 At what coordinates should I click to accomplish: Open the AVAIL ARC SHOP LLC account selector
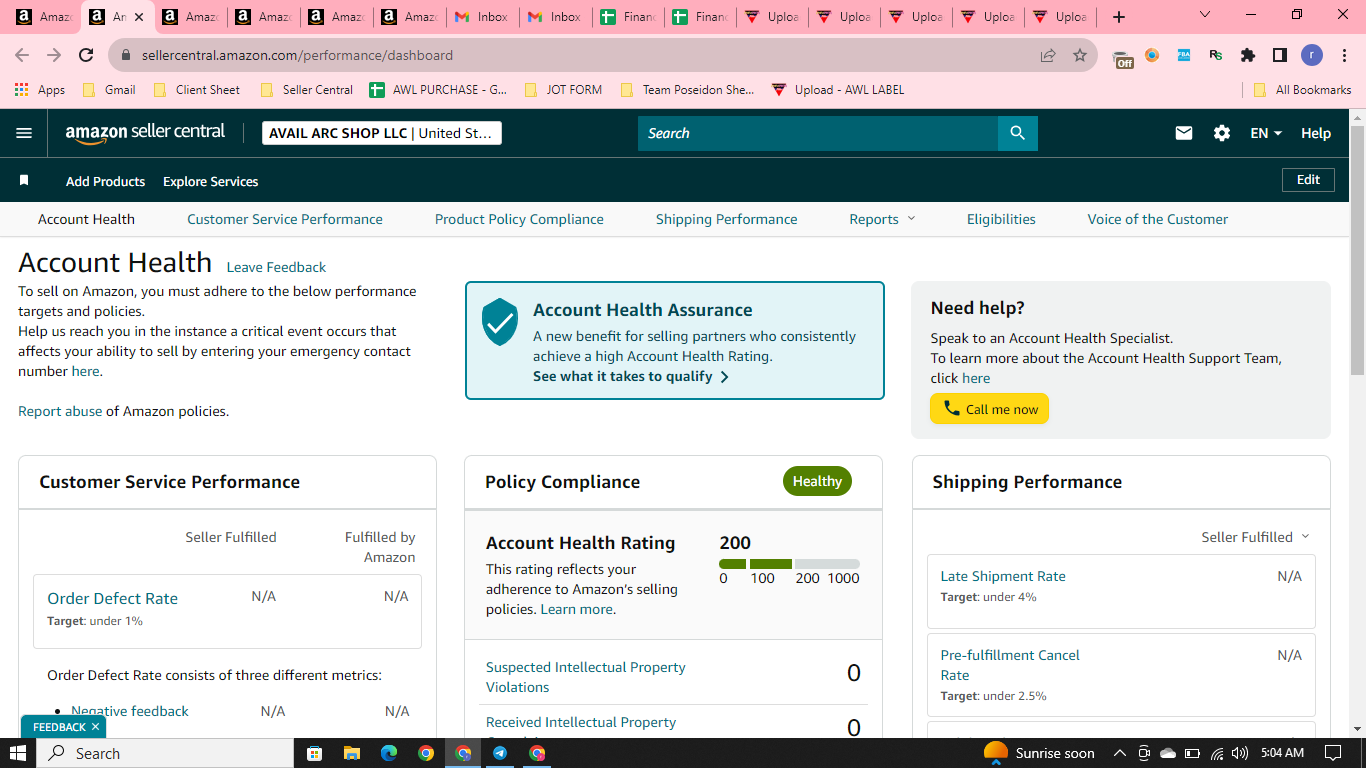pos(382,133)
